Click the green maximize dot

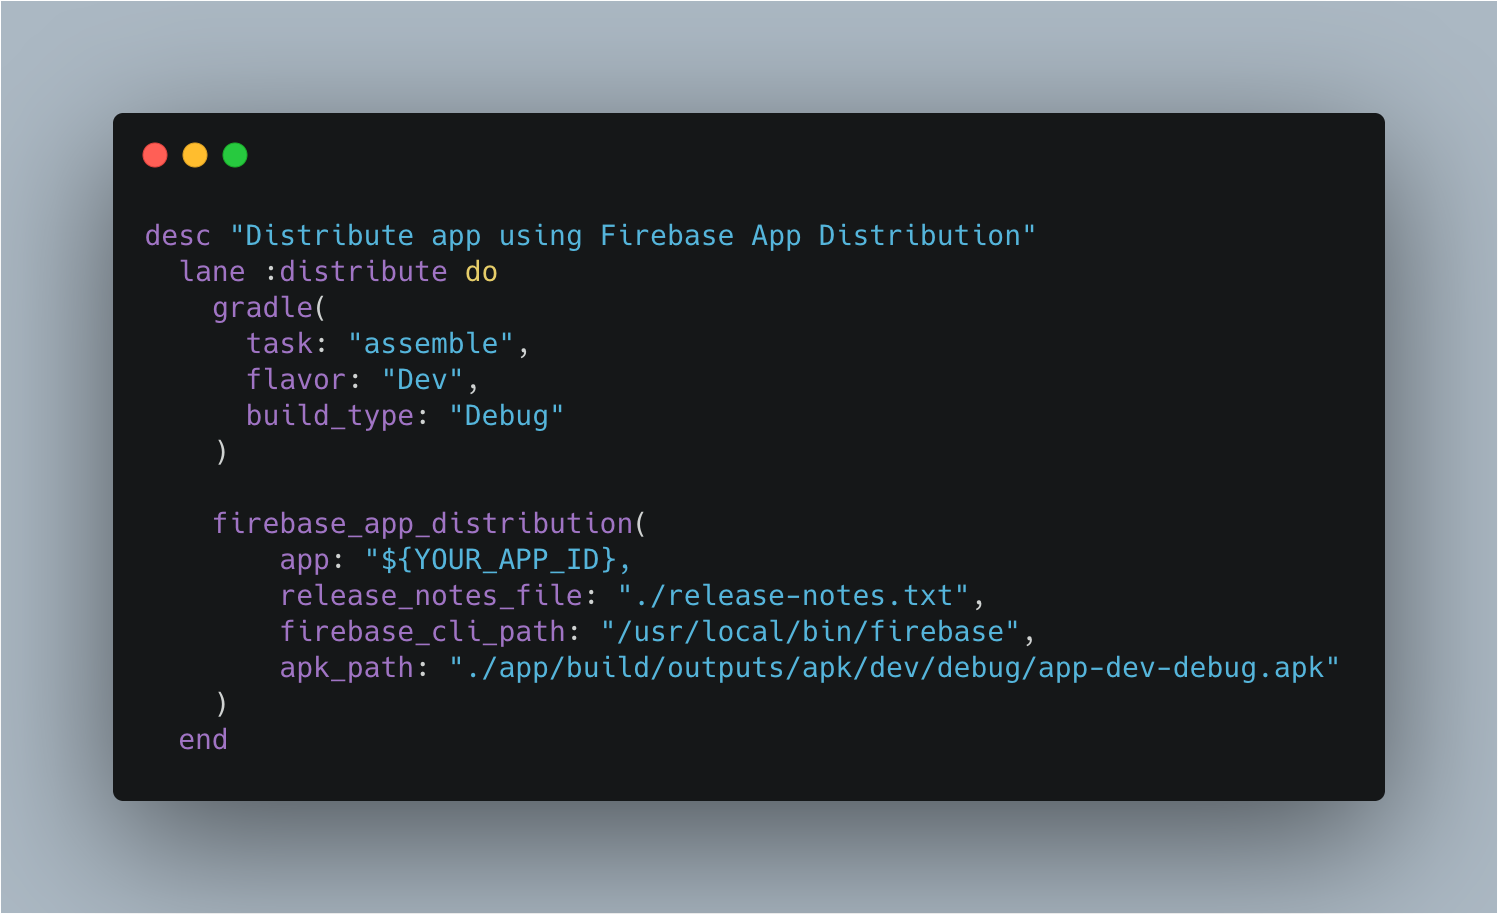tap(235, 155)
